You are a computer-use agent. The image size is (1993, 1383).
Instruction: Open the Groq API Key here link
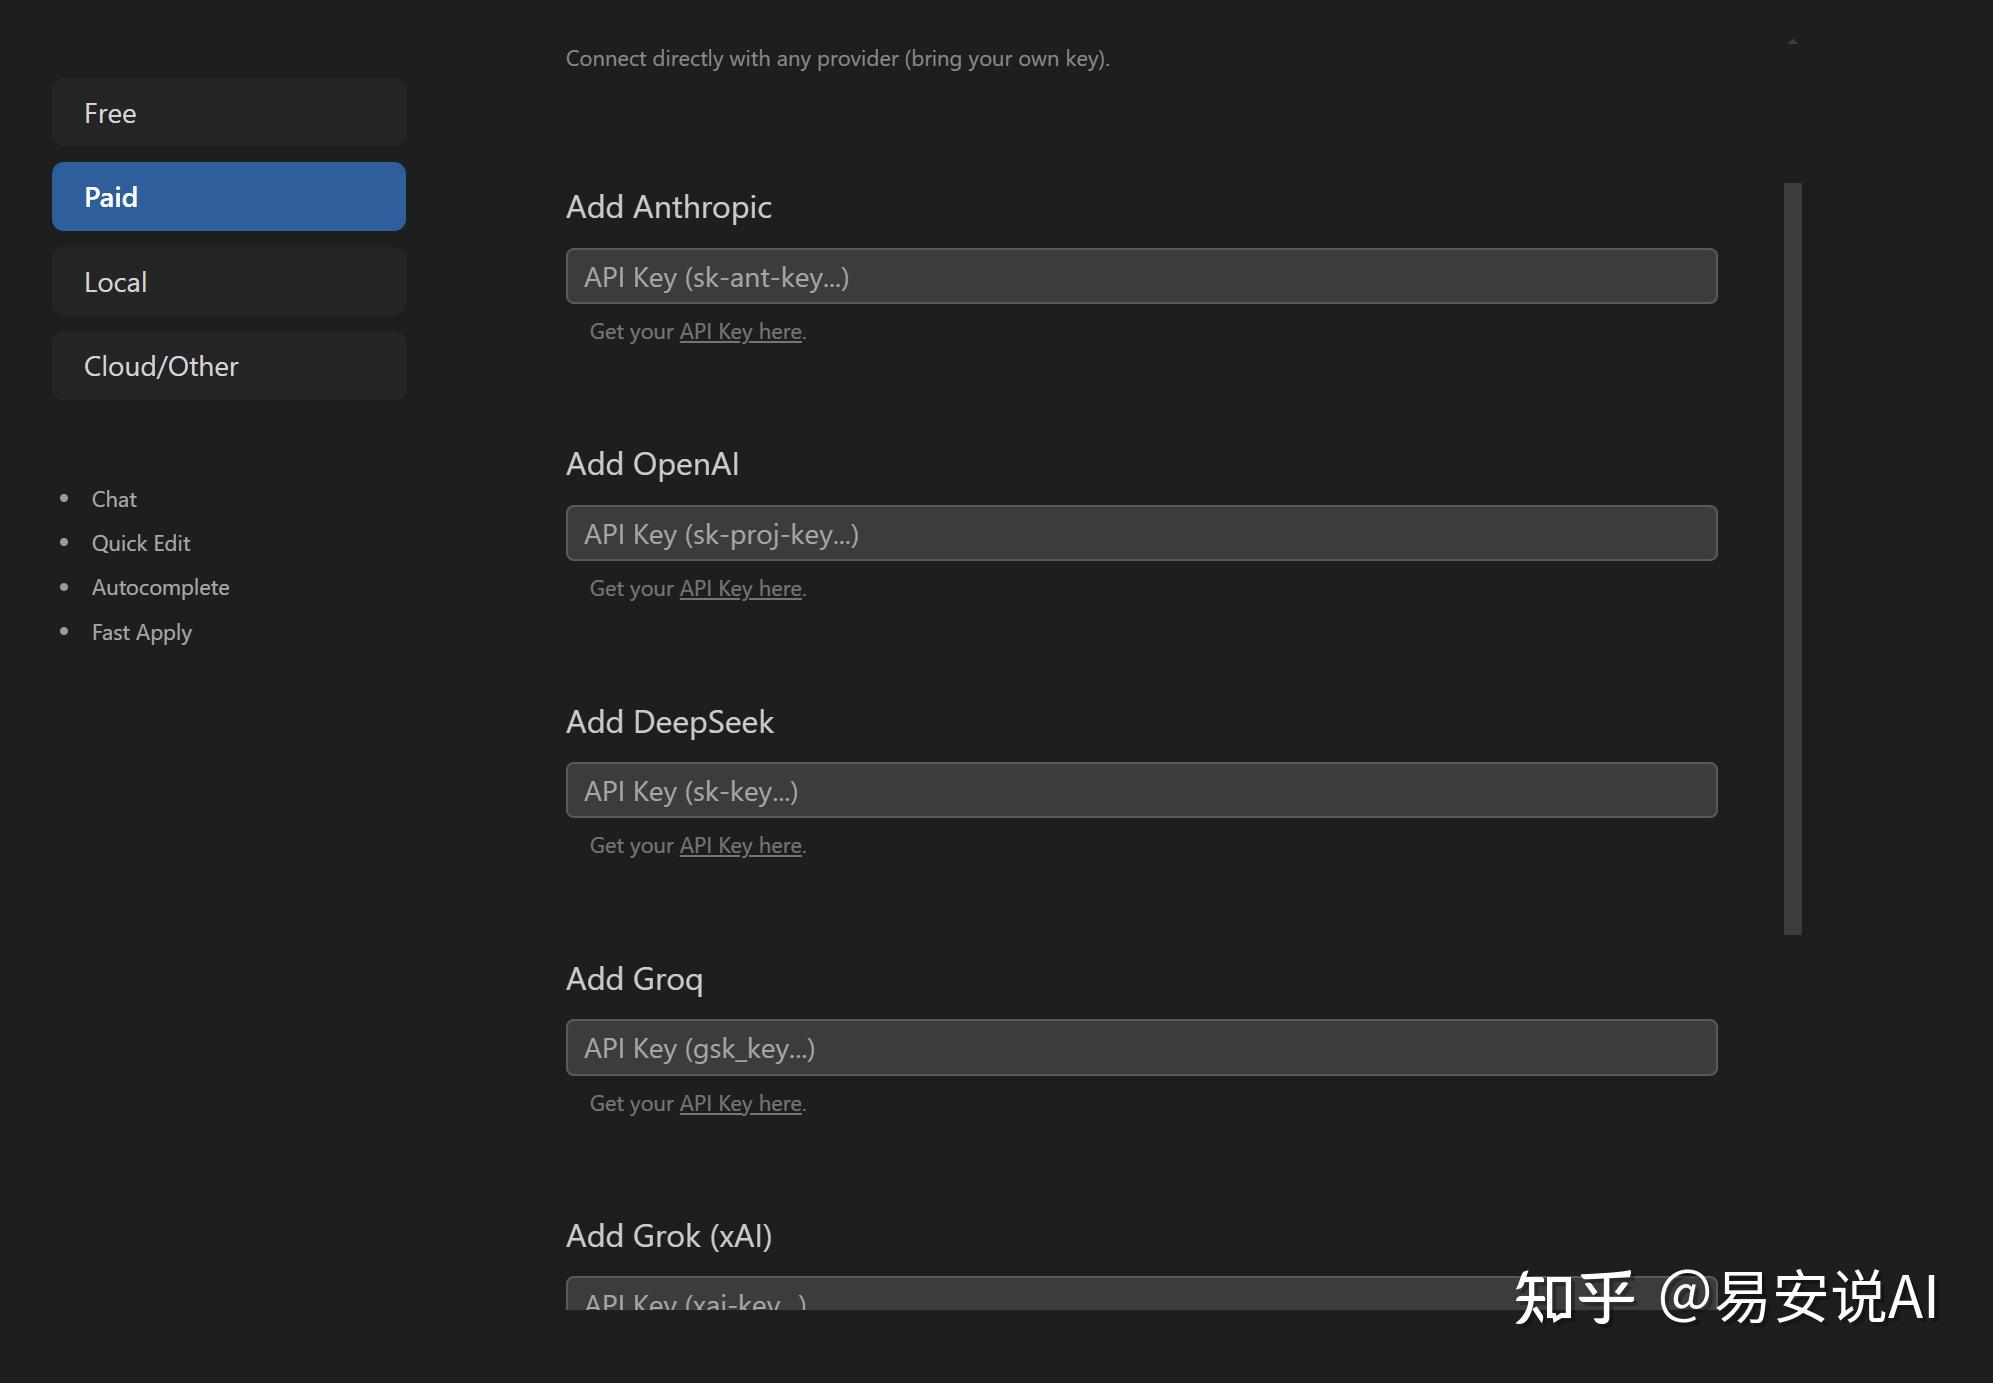[740, 1102]
